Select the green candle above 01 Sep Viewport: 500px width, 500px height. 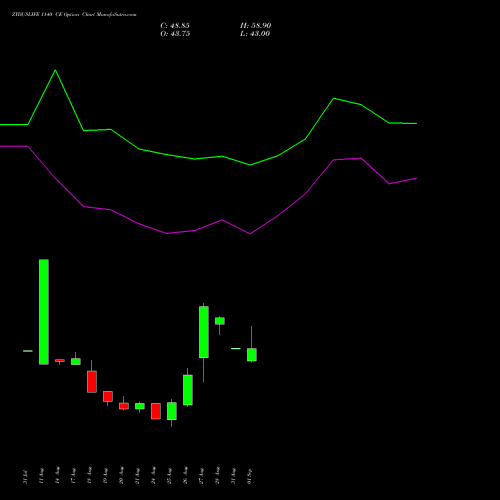tap(252, 355)
